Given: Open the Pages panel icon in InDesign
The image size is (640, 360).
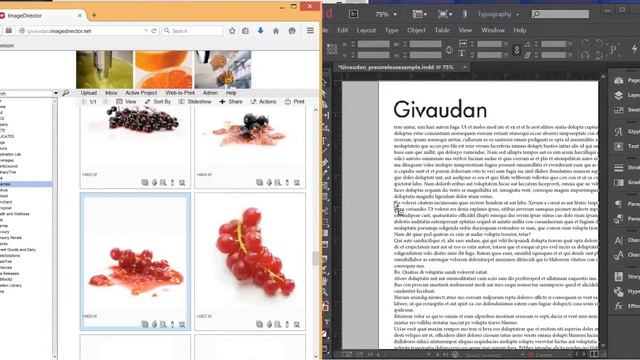Looking at the screenshot, I should [x=619, y=80].
